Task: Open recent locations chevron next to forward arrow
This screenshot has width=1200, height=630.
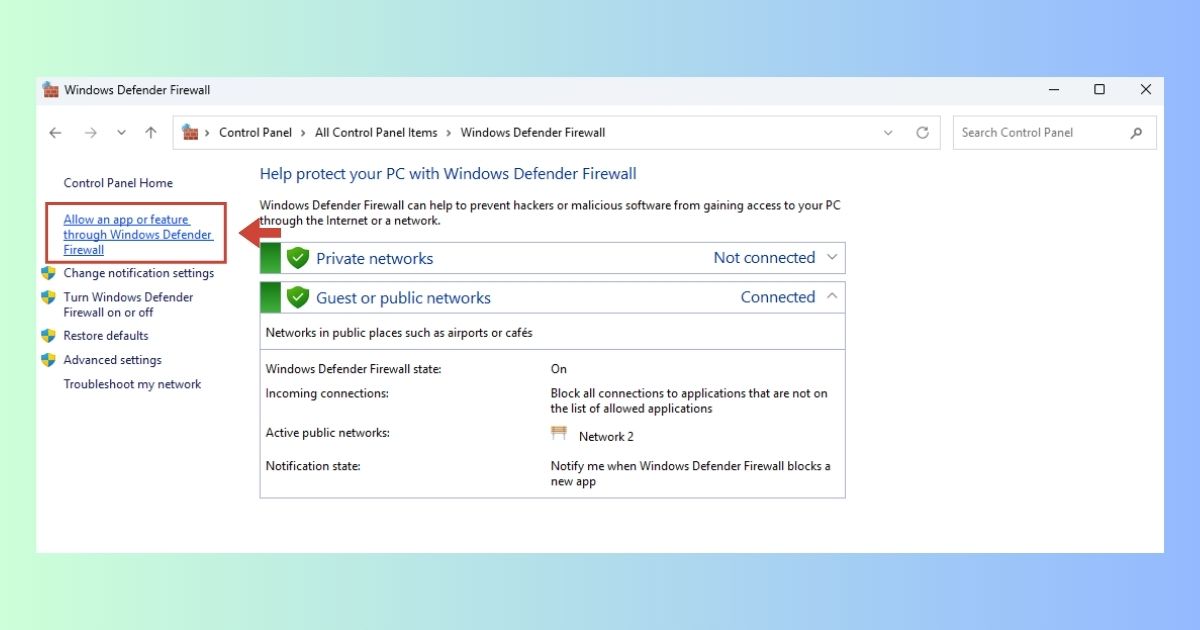Action: [121, 133]
